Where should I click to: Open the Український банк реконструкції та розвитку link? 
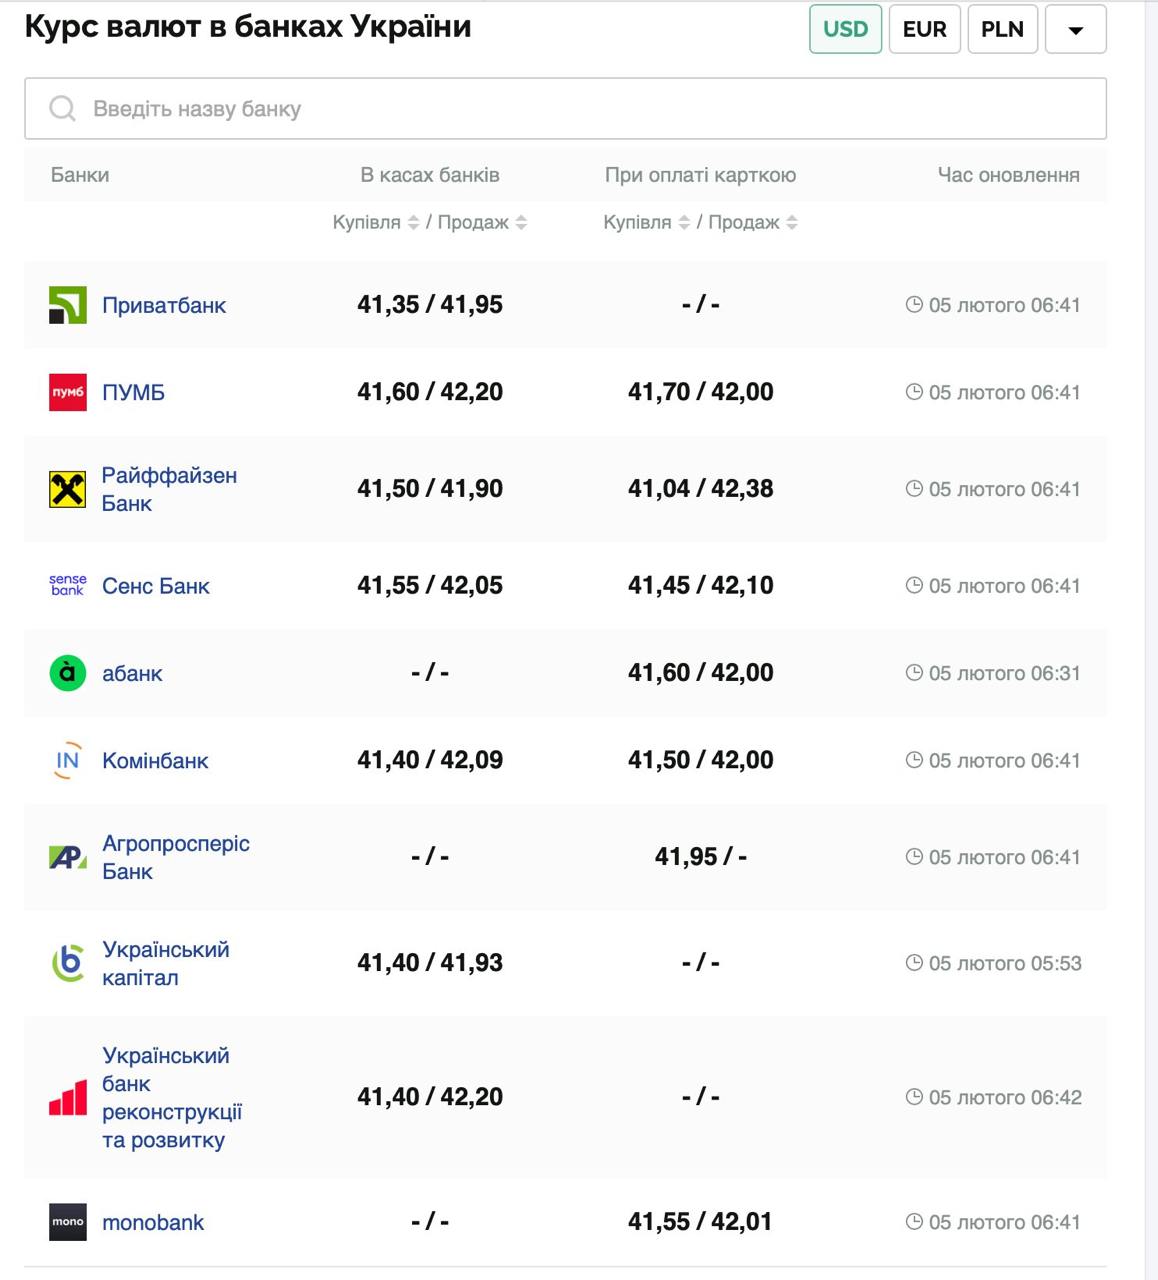point(171,1097)
